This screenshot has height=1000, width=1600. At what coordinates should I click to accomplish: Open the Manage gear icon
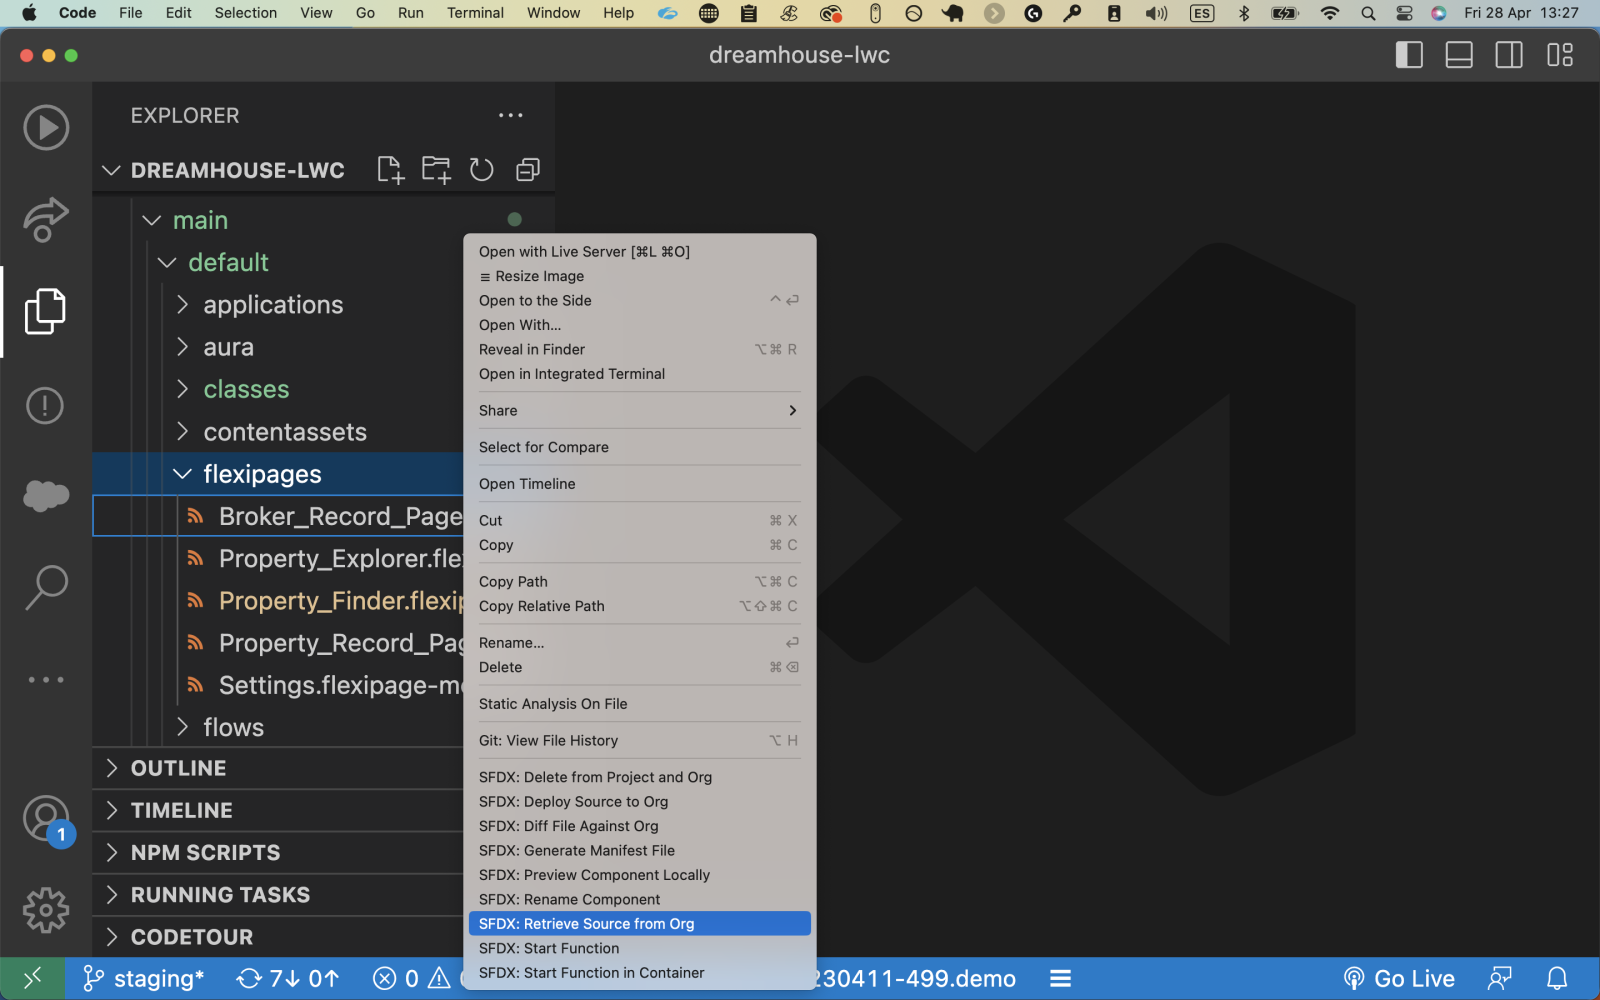coord(46,911)
